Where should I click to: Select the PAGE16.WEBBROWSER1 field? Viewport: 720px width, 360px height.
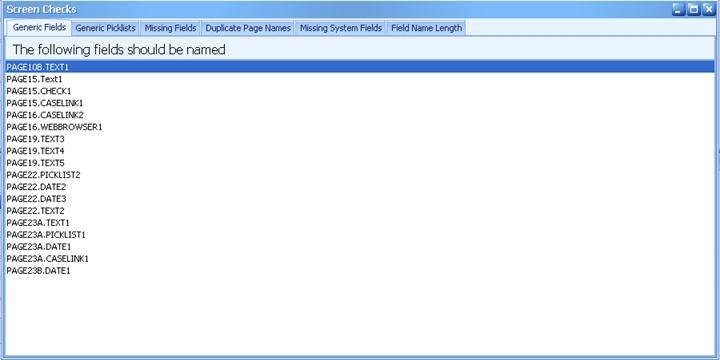(x=360, y=127)
